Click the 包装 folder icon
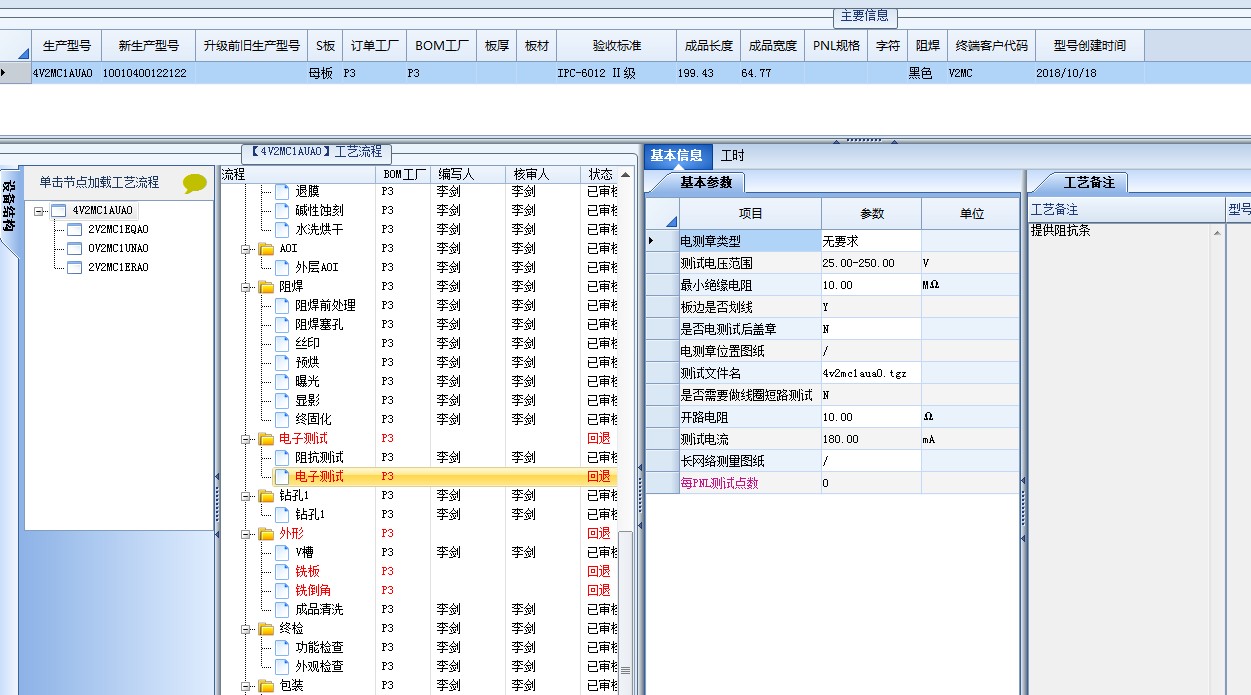Screen dimensions: 1251x695 pos(266,685)
